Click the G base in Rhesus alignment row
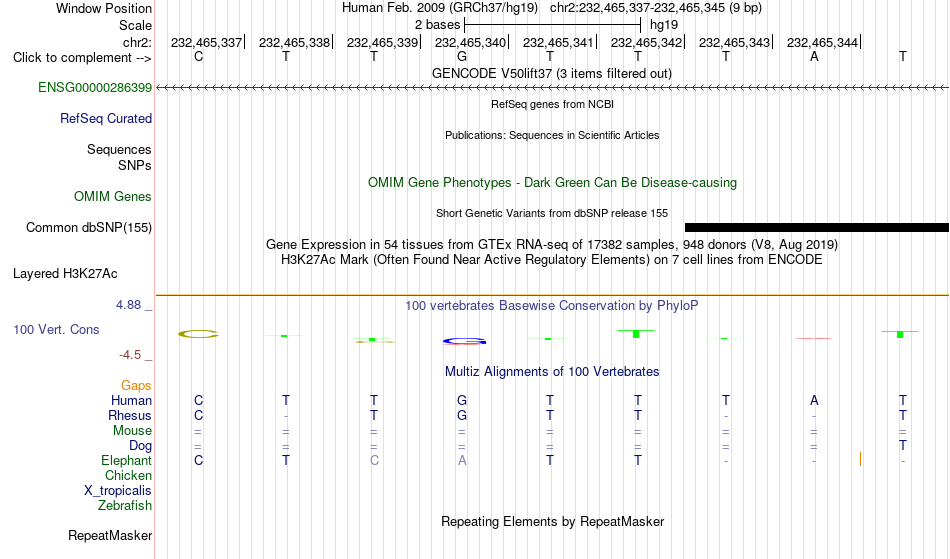This screenshot has width=950, height=559. click(x=462, y=415)
